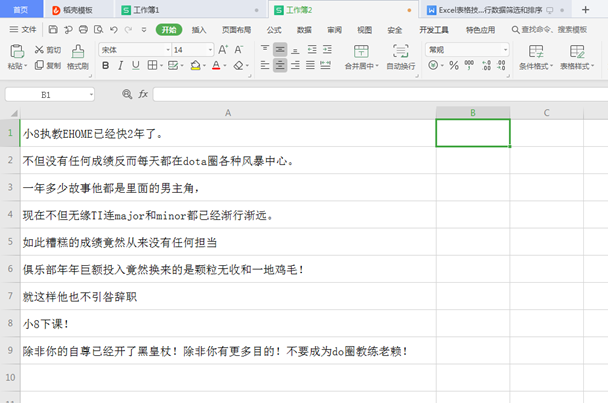Decrease decimal places
This screenshot has width=608, height=403.
[501, 65]
